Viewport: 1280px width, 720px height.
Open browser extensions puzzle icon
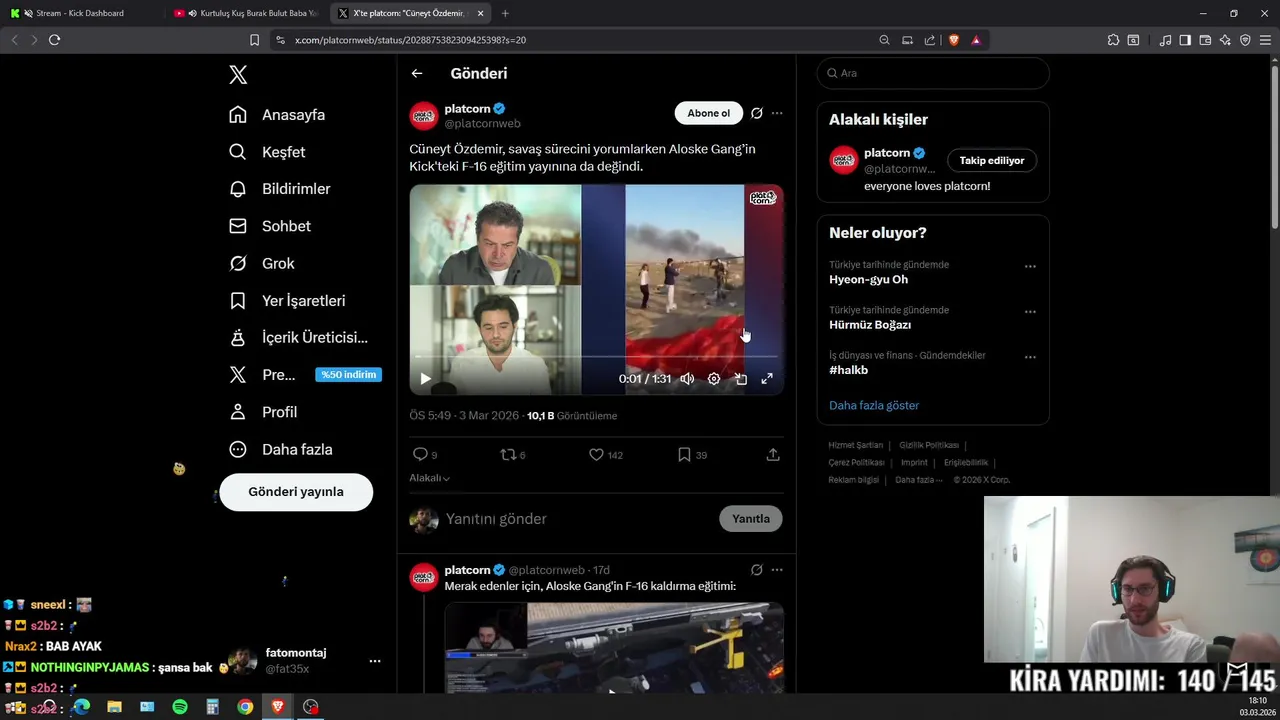tap(1113, 40)
